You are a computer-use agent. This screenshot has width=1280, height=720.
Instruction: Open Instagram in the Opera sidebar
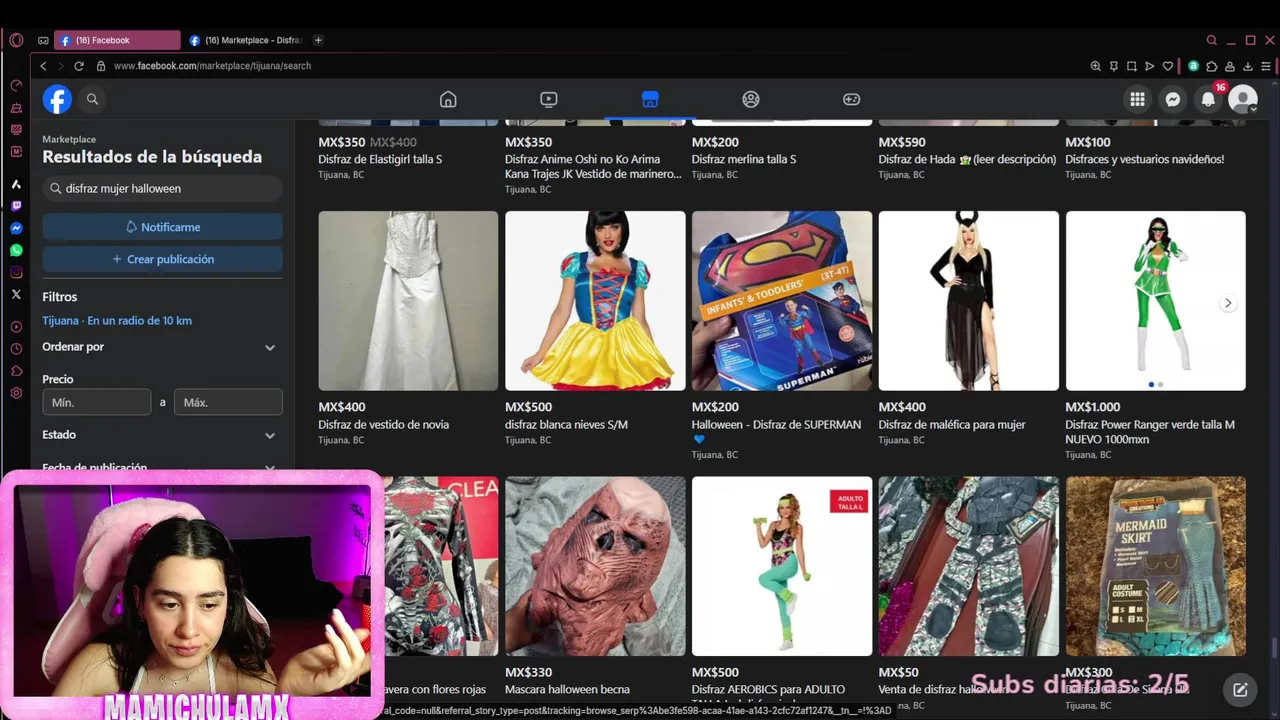click(x=16, y=272)
